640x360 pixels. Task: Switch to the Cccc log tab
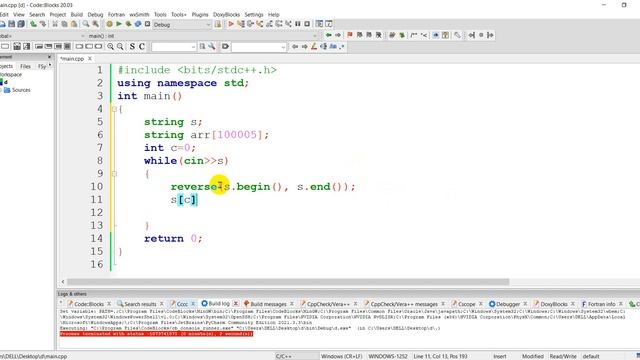tap(182, 304)
